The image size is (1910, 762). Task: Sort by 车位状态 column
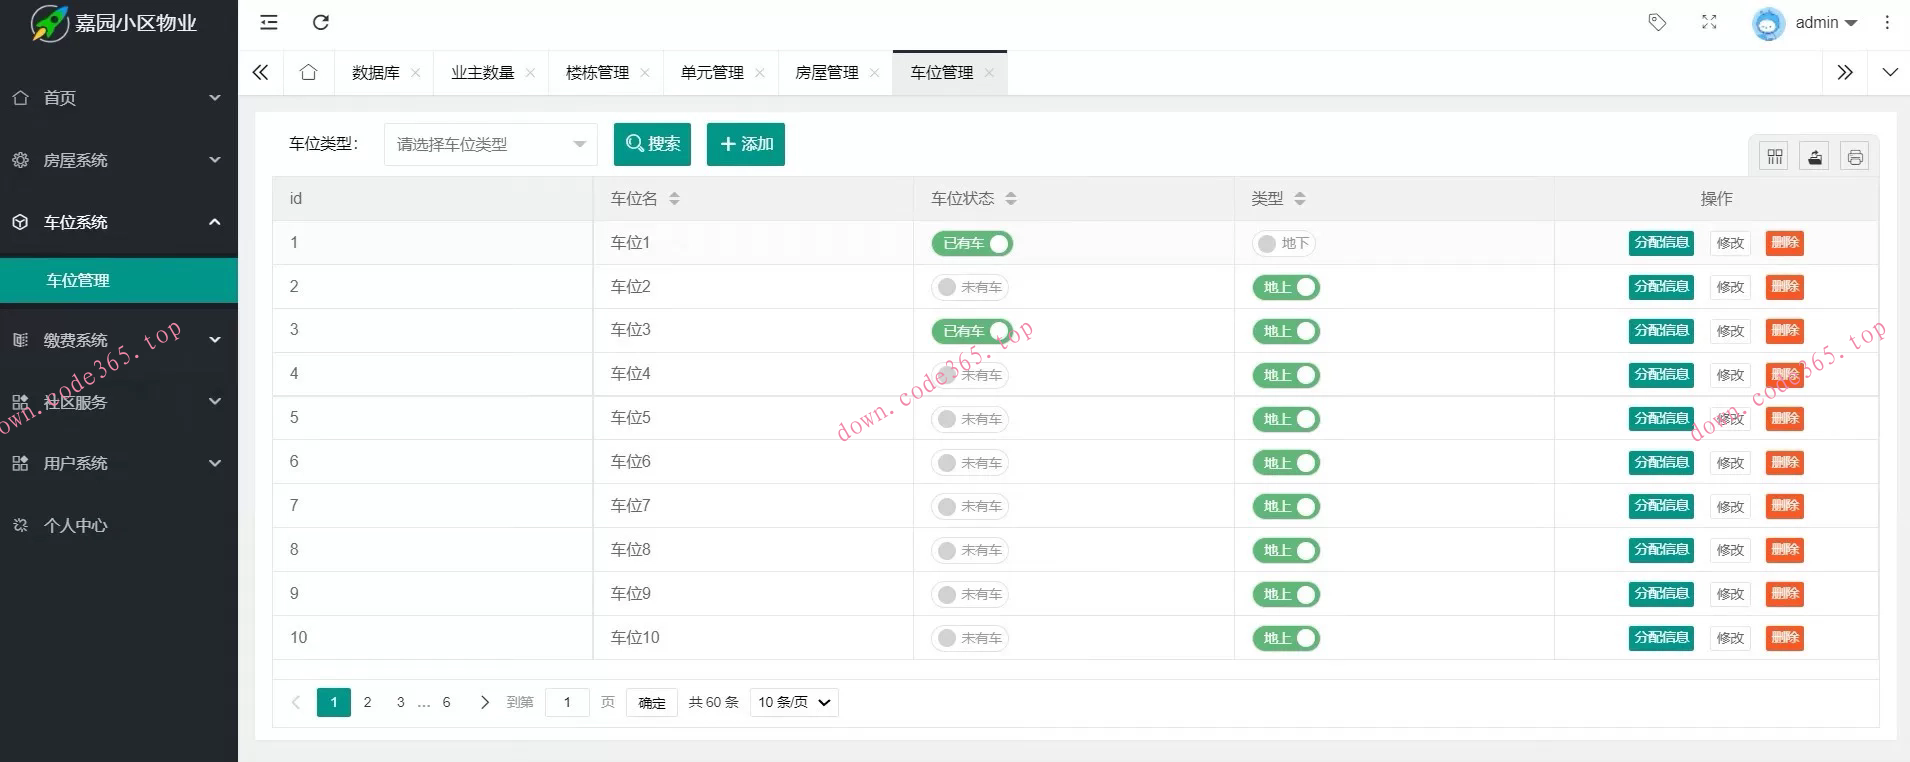1011,199
